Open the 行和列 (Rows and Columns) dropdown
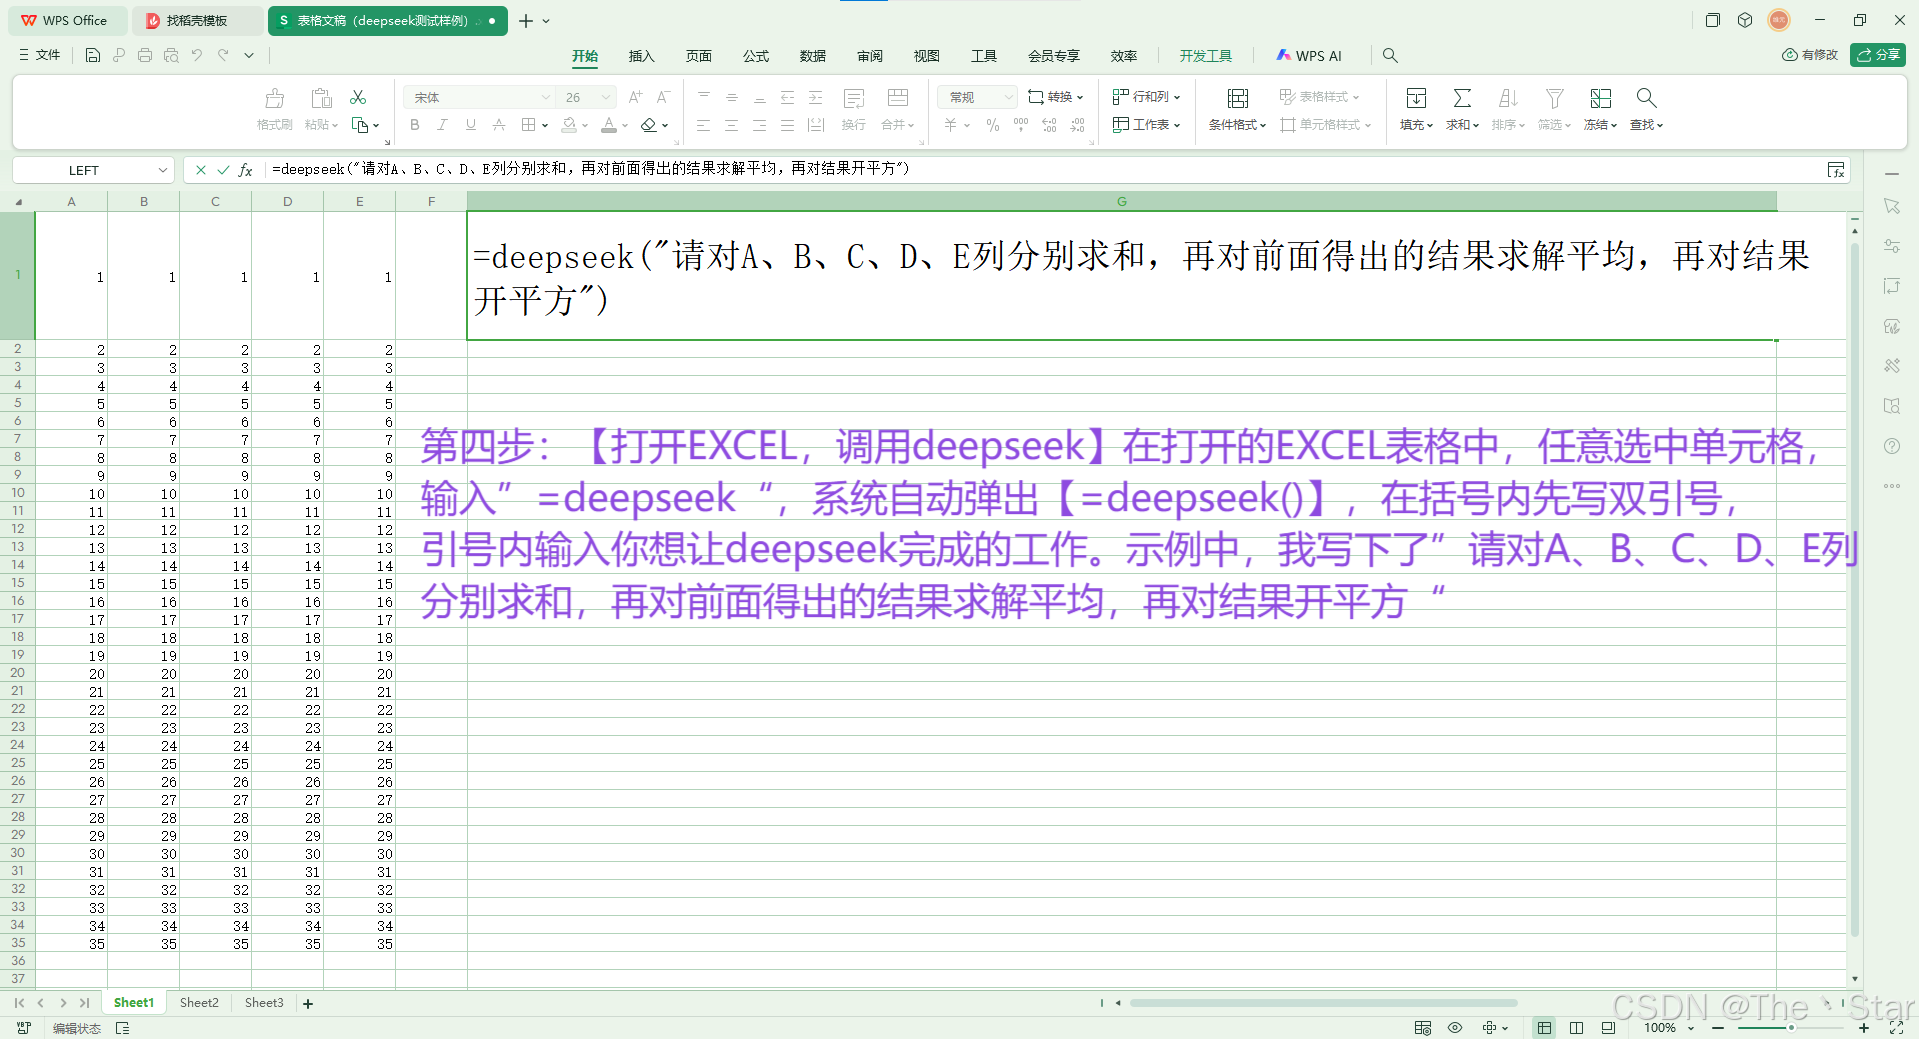 click(1146, 97)
